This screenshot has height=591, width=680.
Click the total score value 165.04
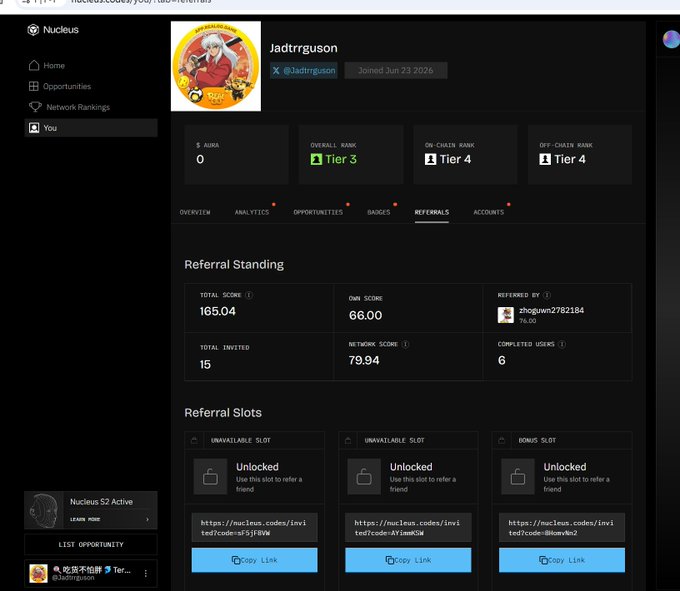pos(218,311)
